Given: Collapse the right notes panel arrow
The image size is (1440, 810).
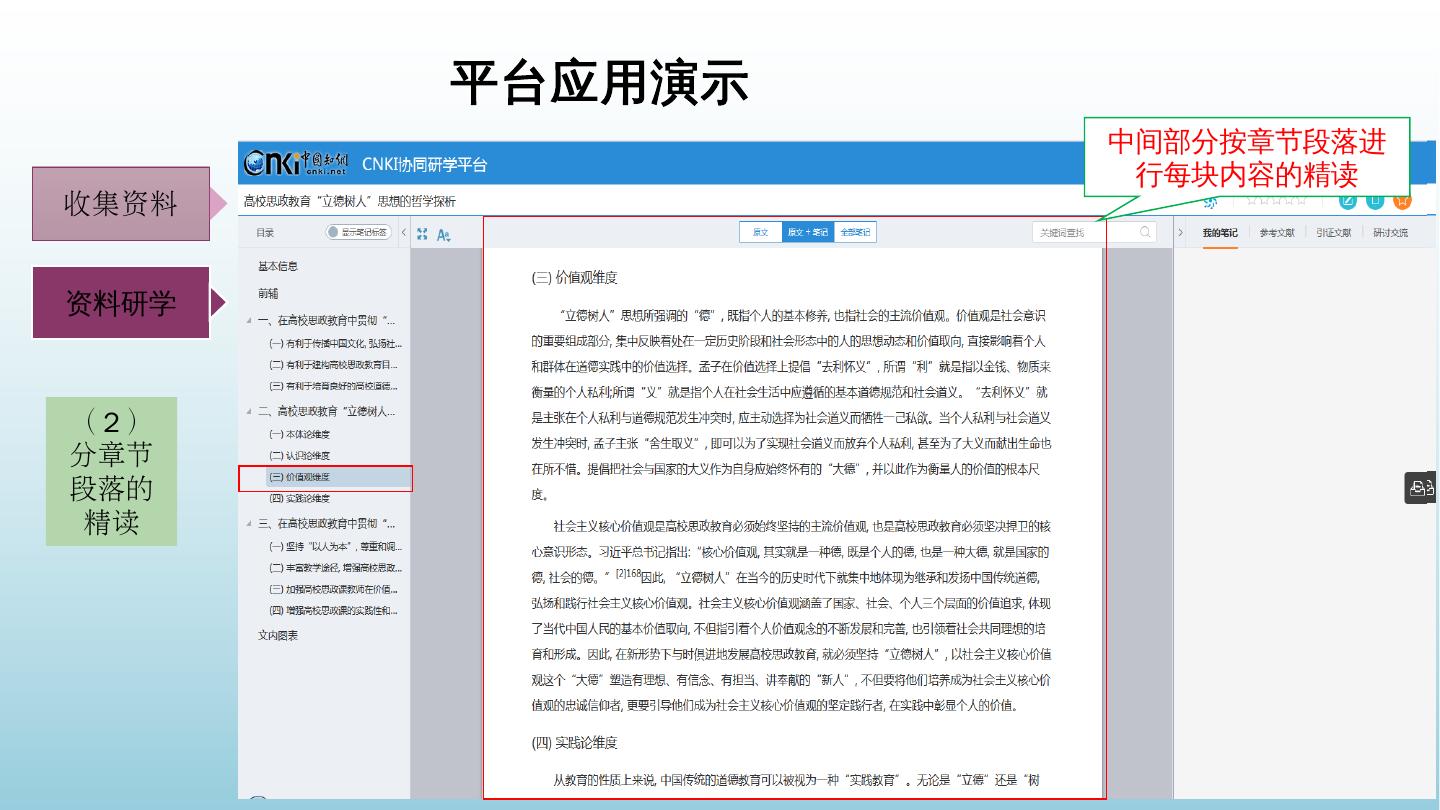Looking at the screenshot, I should (x=1181, y=233).
